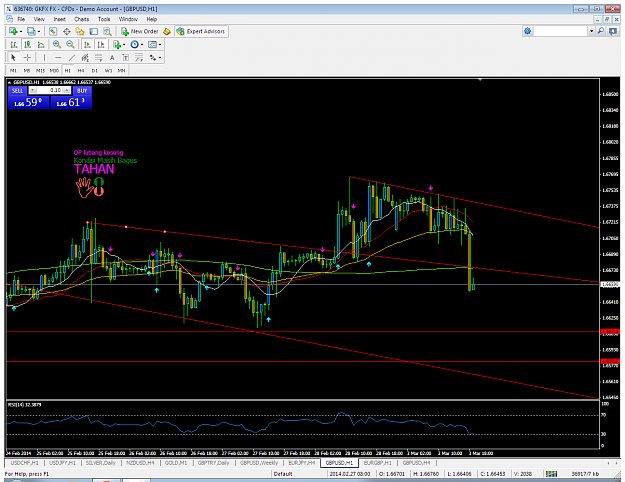The height and width of the screenshot is (482, 625).
Task: Select the Fibonacci retracement tool
Action: click(98, 58)
